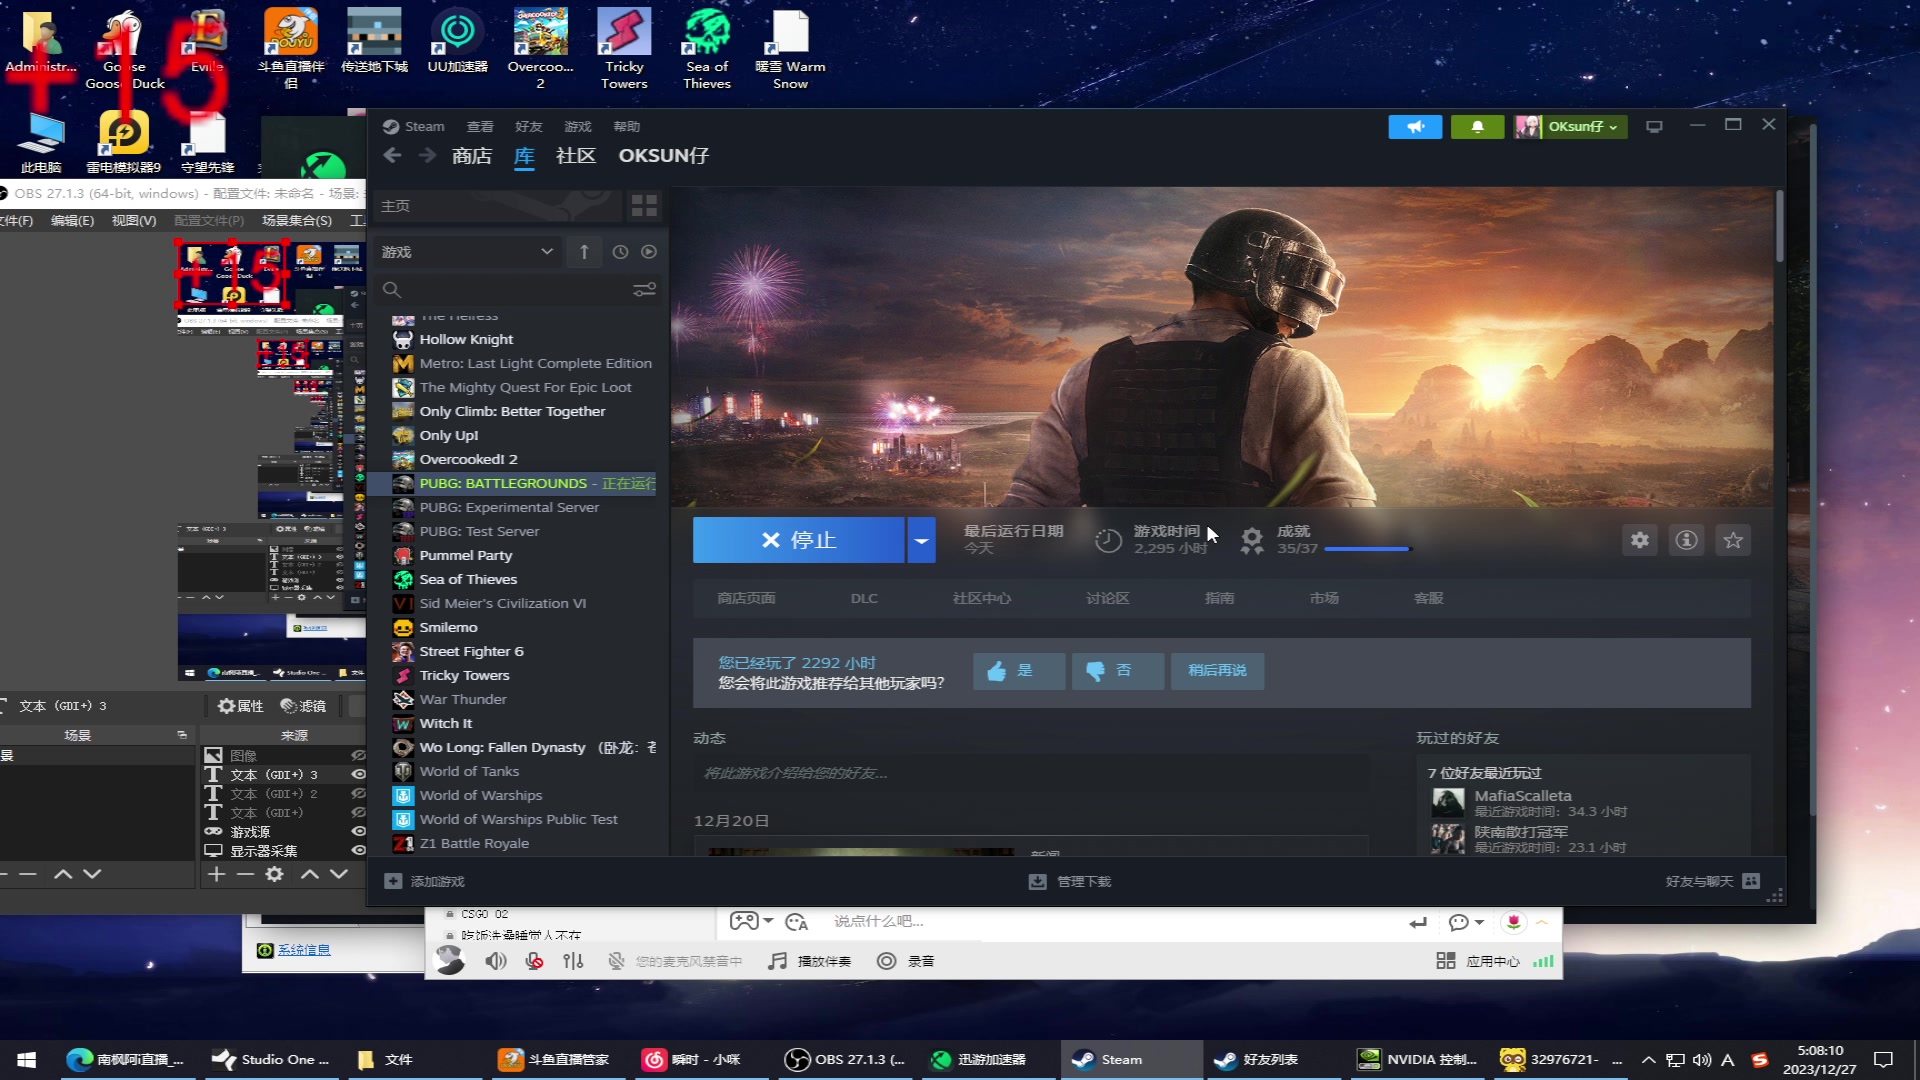
Task: Open 系统信息 link below OBS window
Action: tap(304, 950)
